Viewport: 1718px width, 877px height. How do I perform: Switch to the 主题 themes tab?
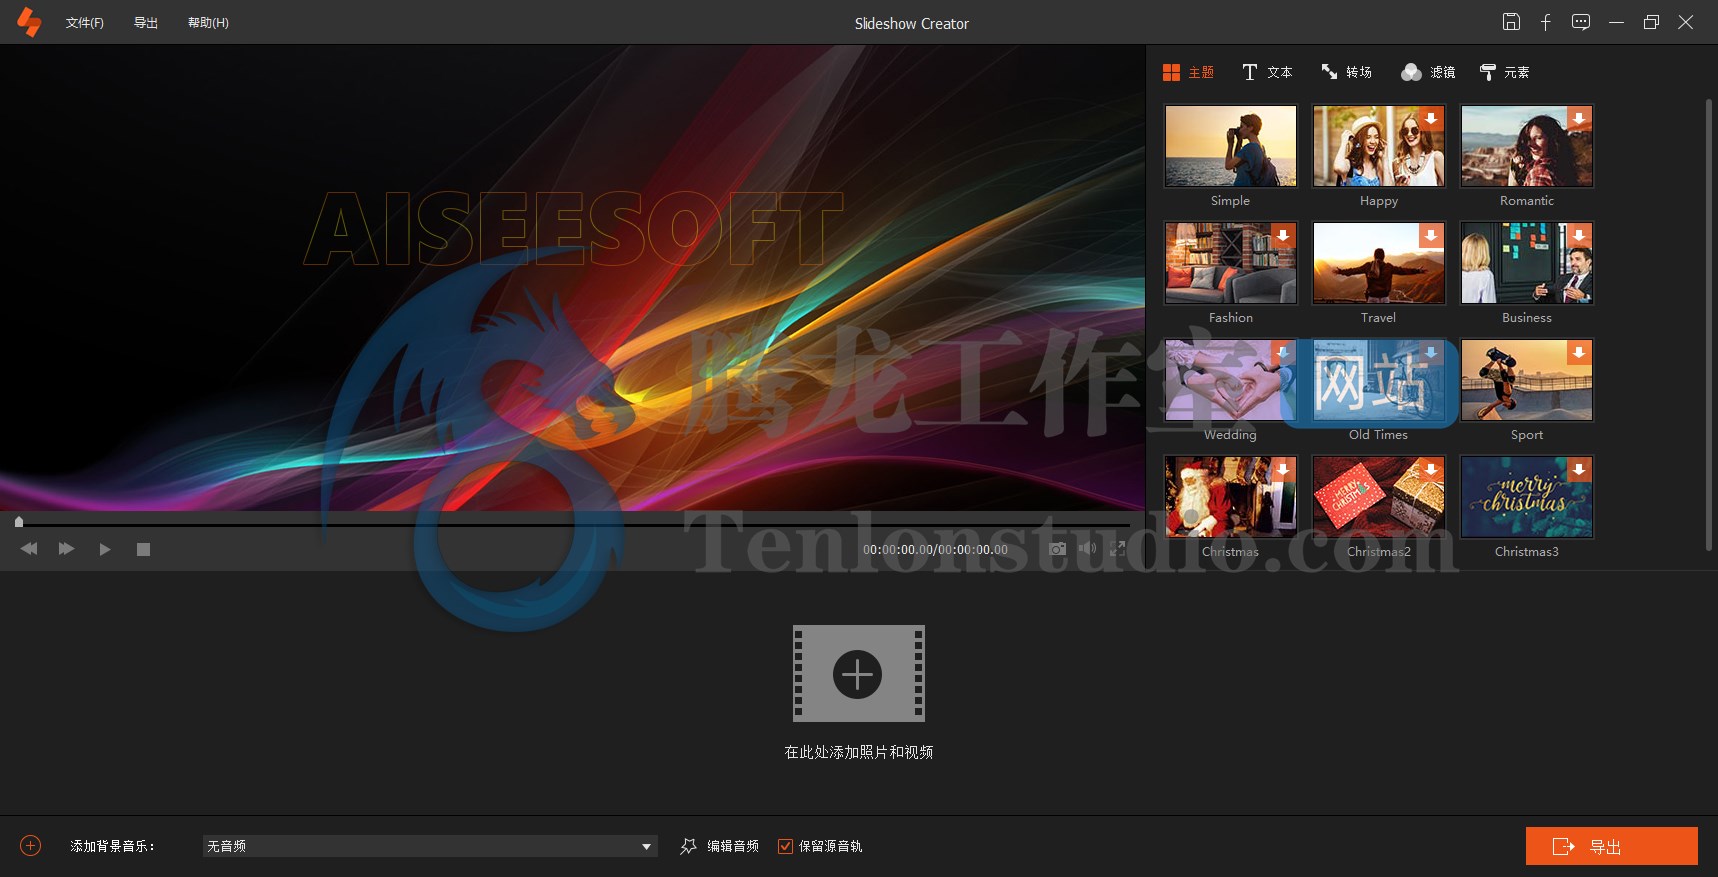click(1188, 72)
